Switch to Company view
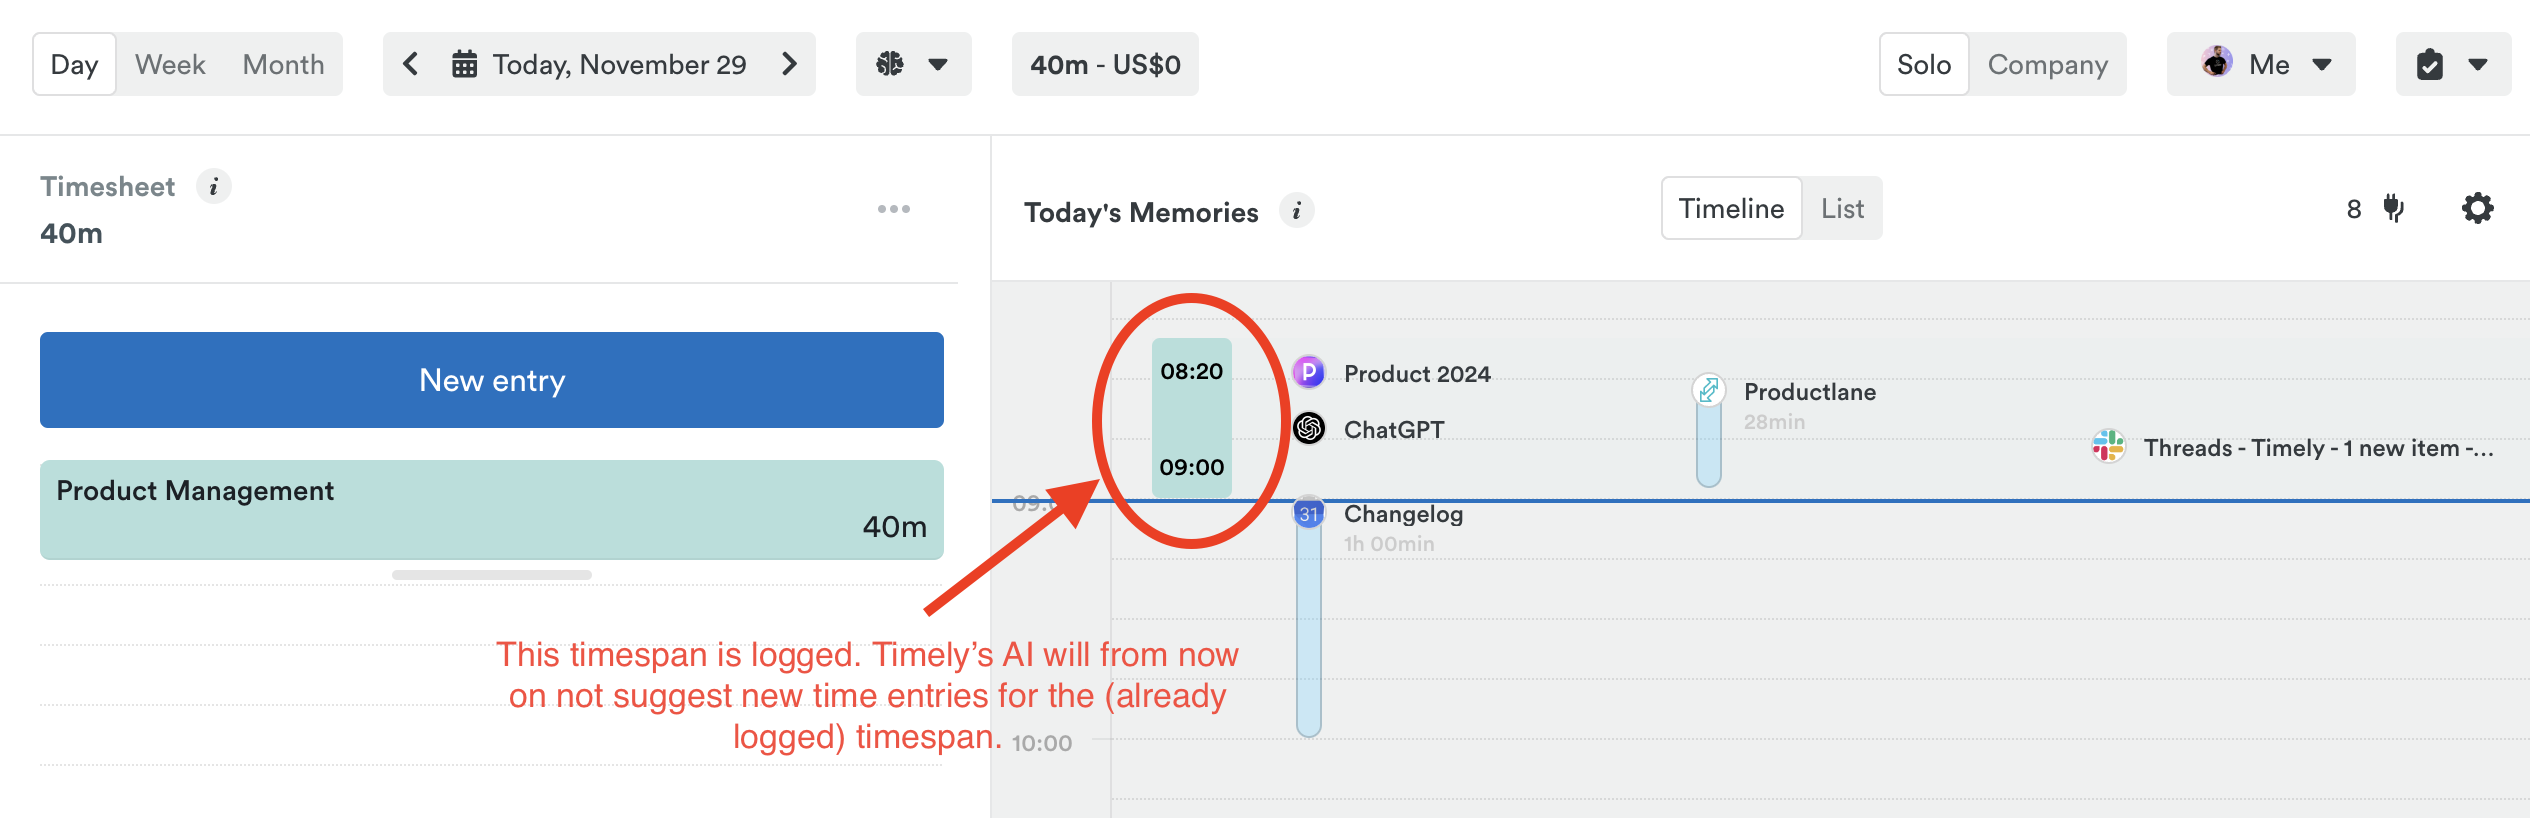The width and height of the screenshot is (2530, 818). point(2047,64)
